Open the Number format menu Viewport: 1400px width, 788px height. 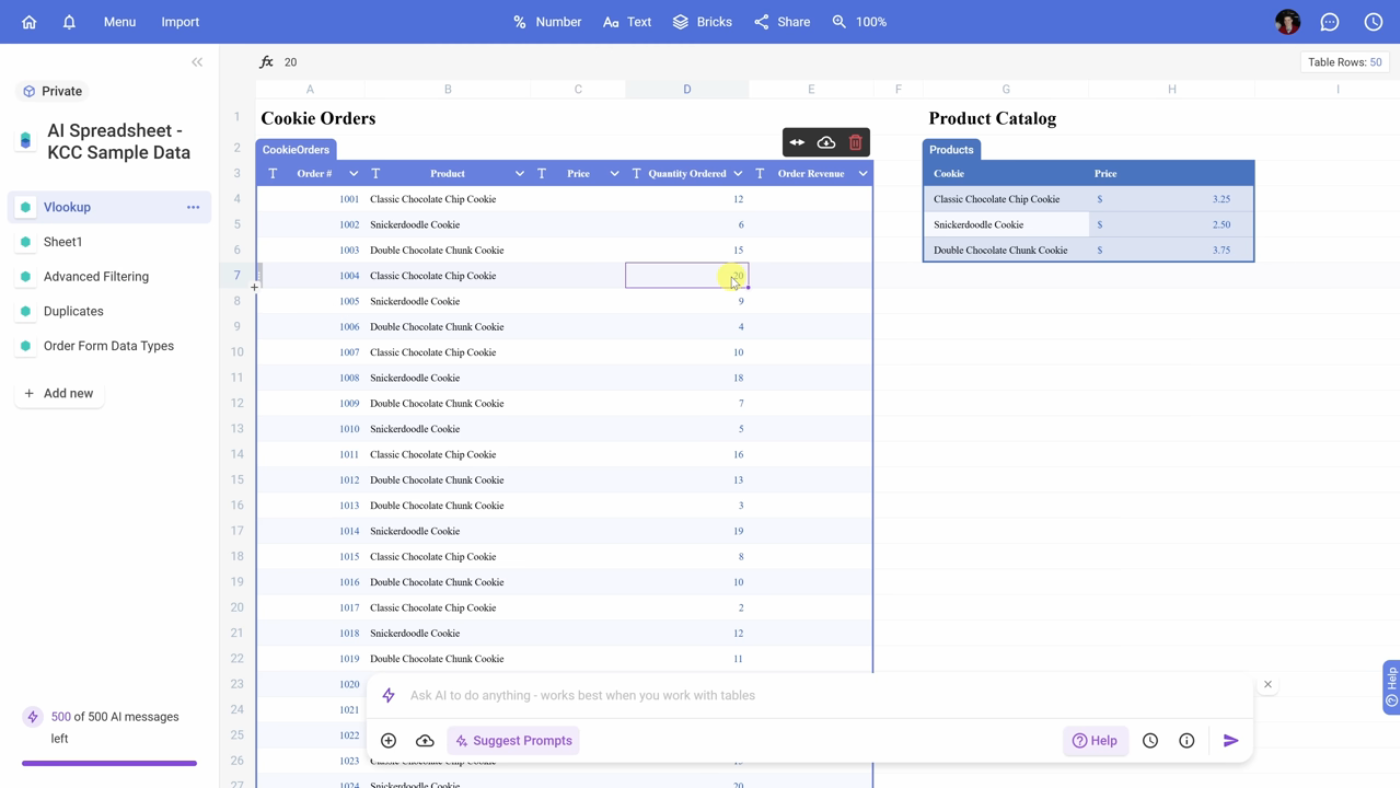click(x=547, y=22)
